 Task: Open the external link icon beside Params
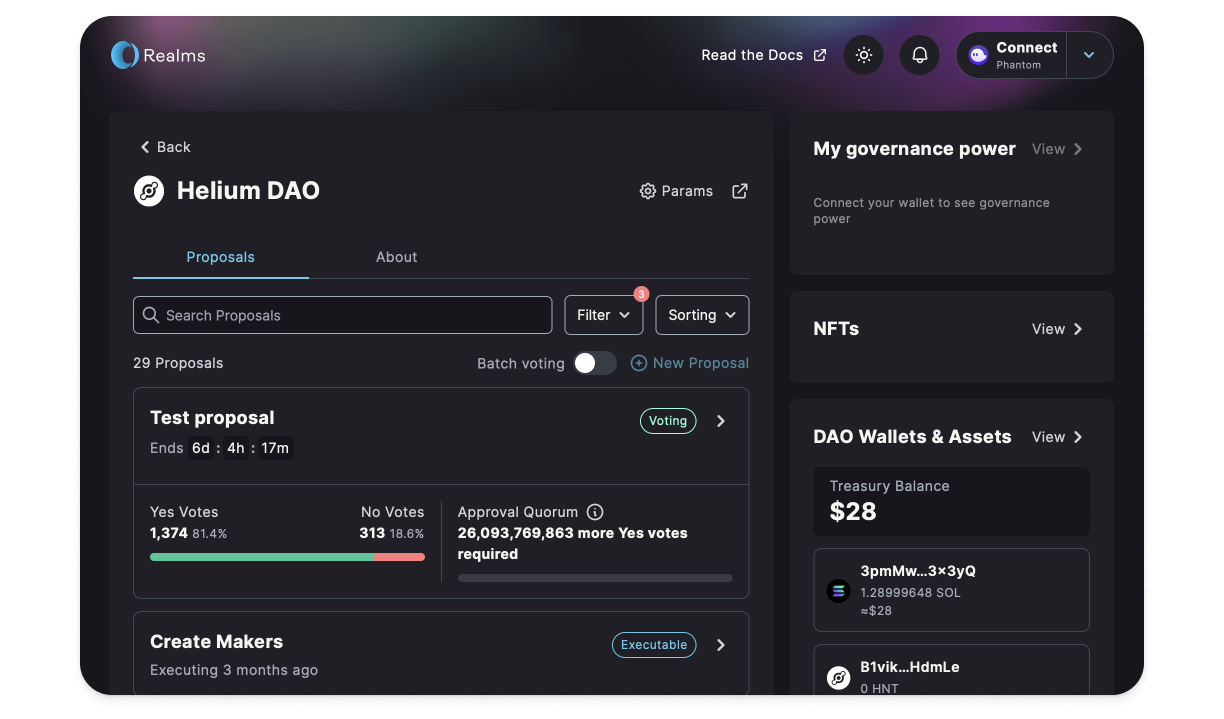740,191
